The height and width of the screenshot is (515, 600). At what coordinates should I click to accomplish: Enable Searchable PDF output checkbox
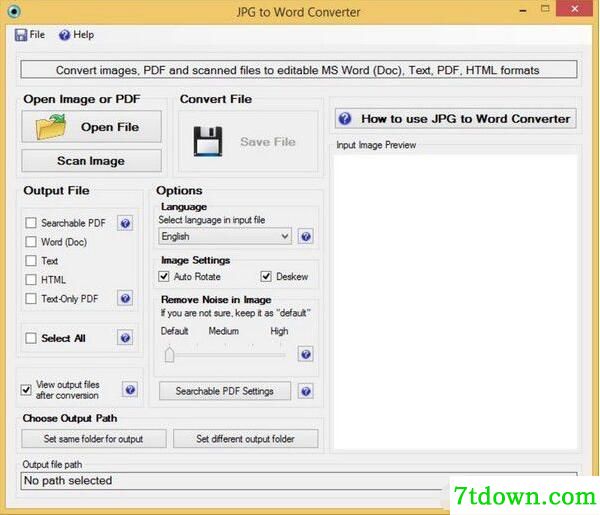coord(31,223)
